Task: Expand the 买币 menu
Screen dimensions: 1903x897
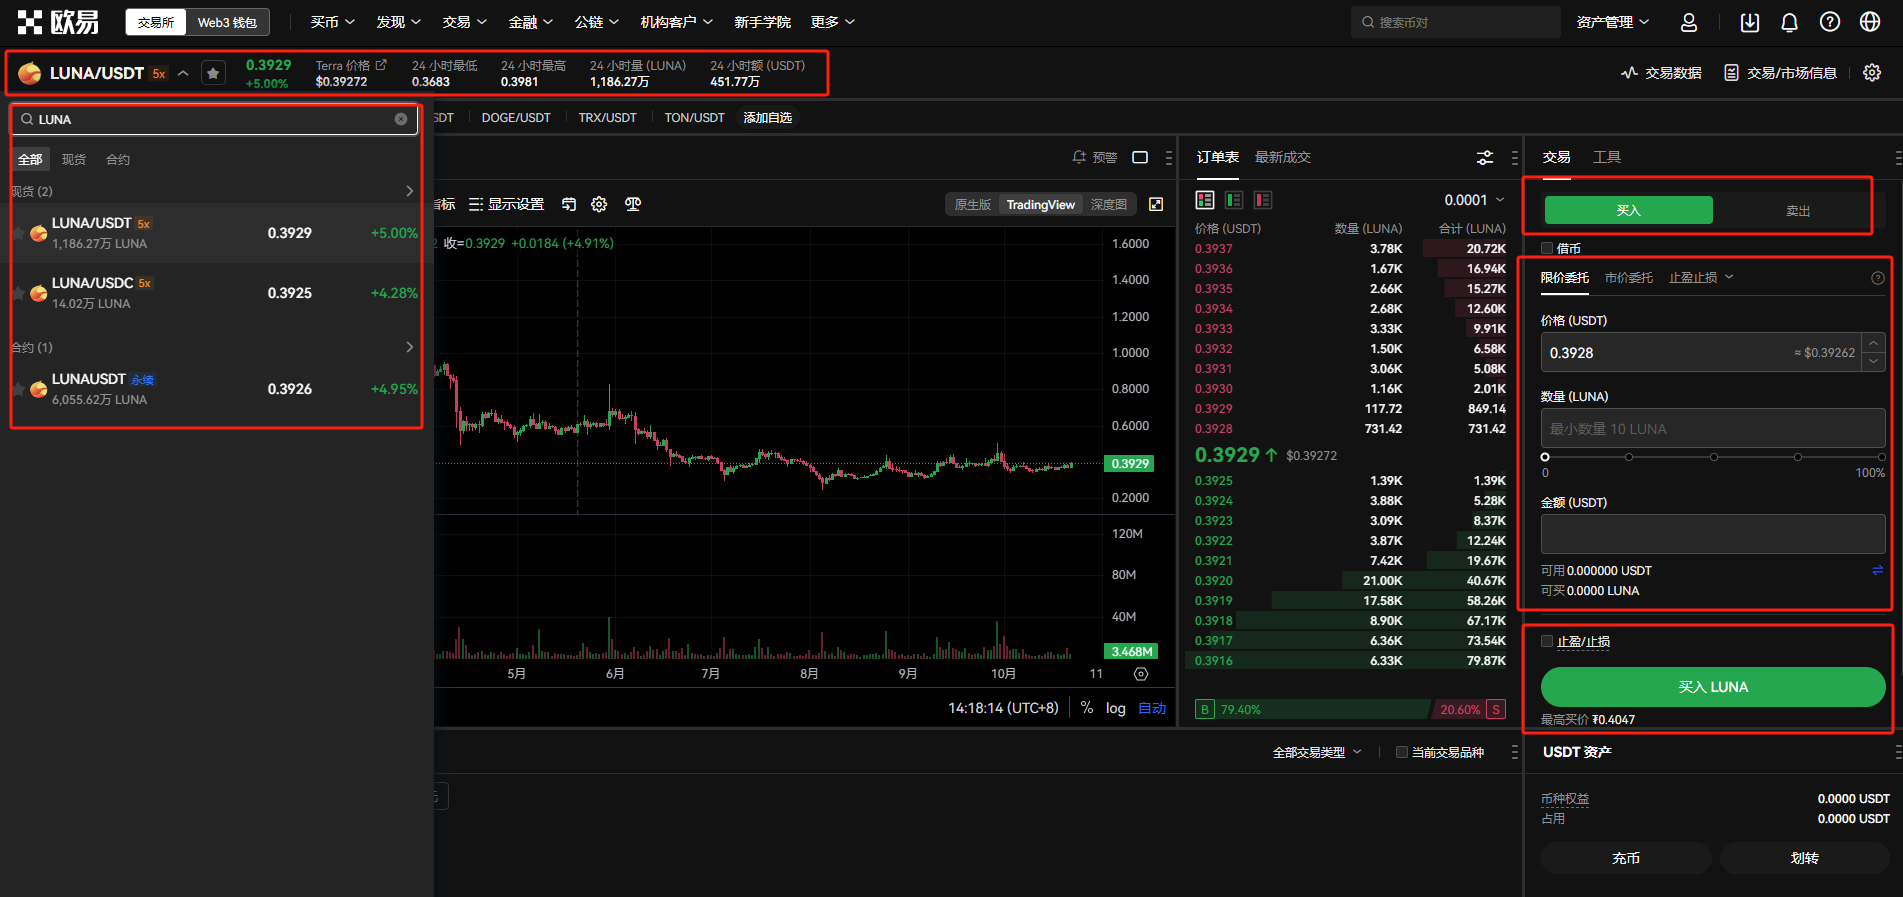Action: [332, 22]
